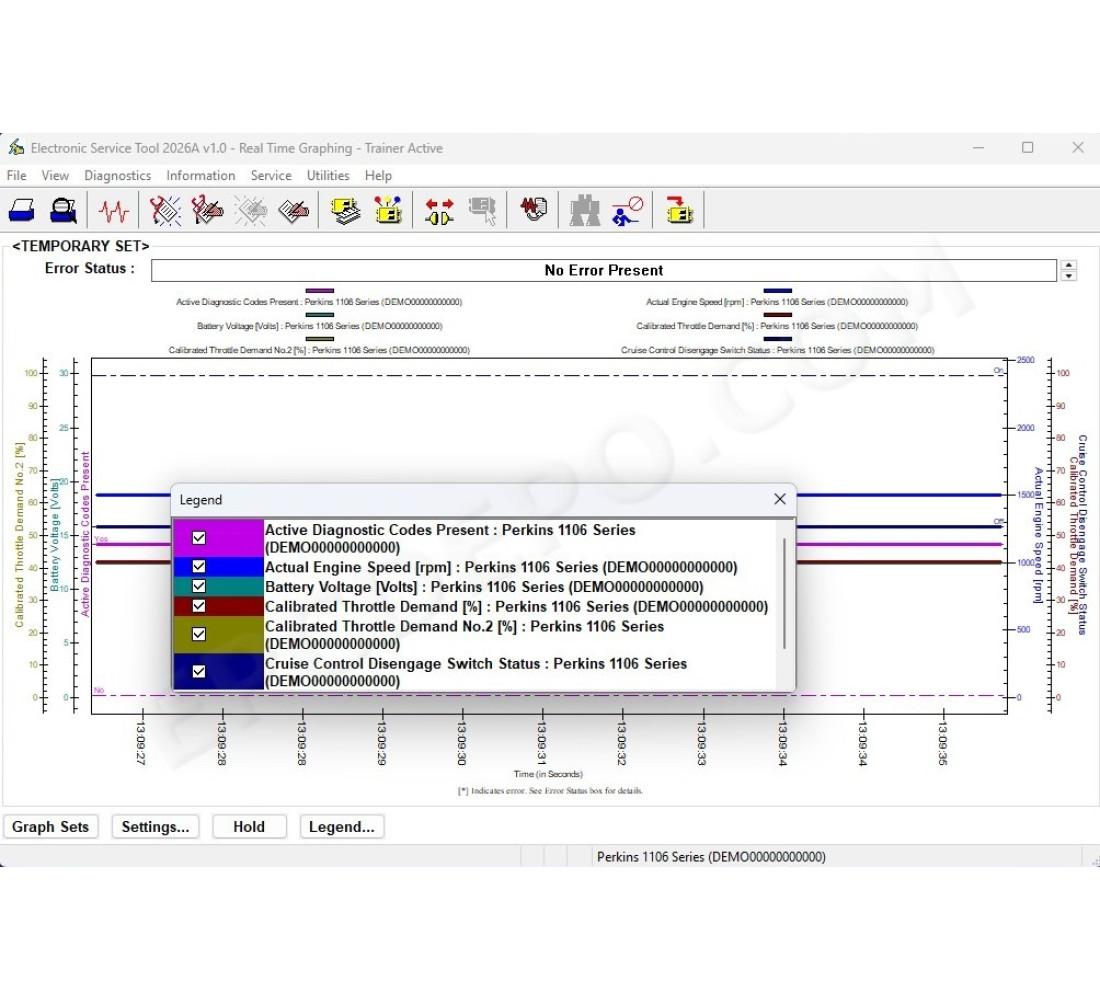This screenshot has width=1100, height=1000.
Task: Click Calibrated Throttle Demand No.2 header legend
Action: pos(319,349)
